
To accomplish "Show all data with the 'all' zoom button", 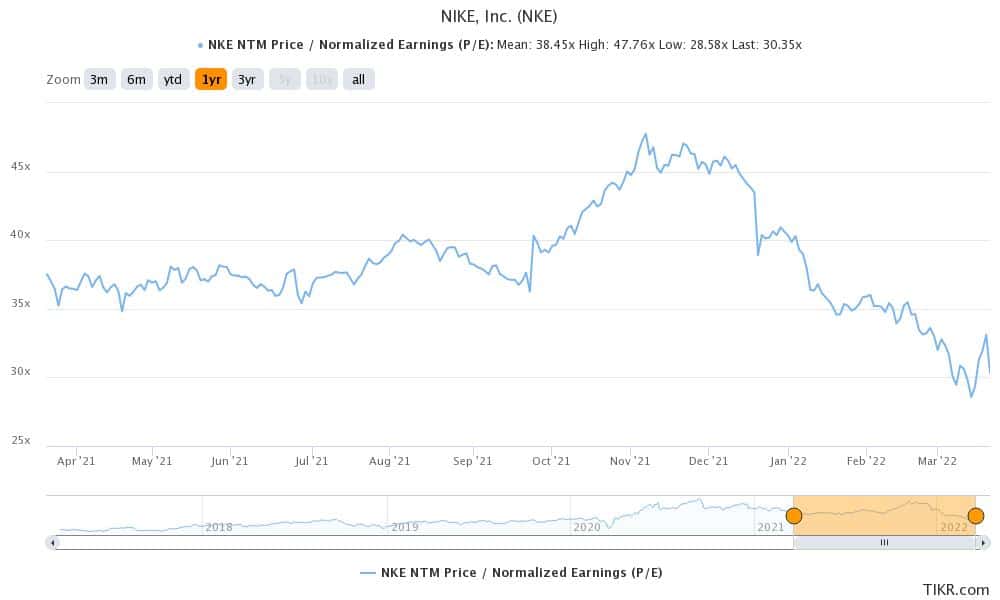I will click(x=358, y=80).
